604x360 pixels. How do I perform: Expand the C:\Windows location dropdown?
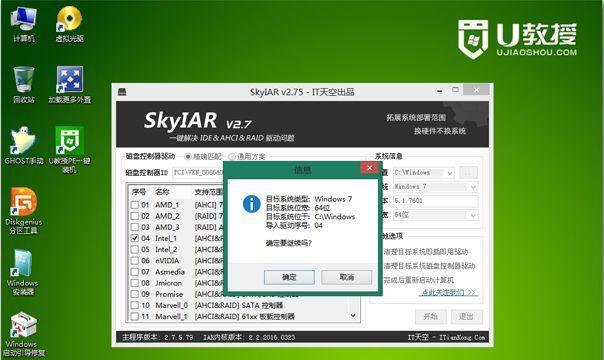coord(450,173)
